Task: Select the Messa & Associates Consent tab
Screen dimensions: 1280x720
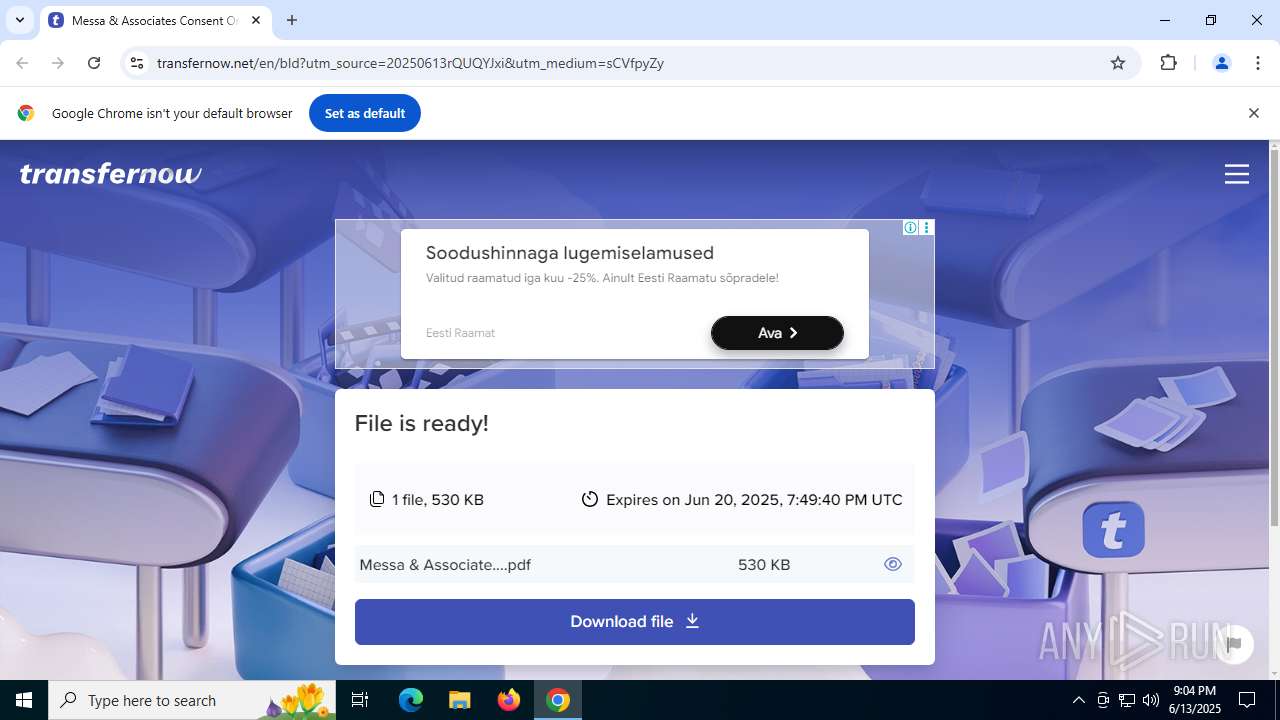Action: pyautogui.click(x=155, y=20)
